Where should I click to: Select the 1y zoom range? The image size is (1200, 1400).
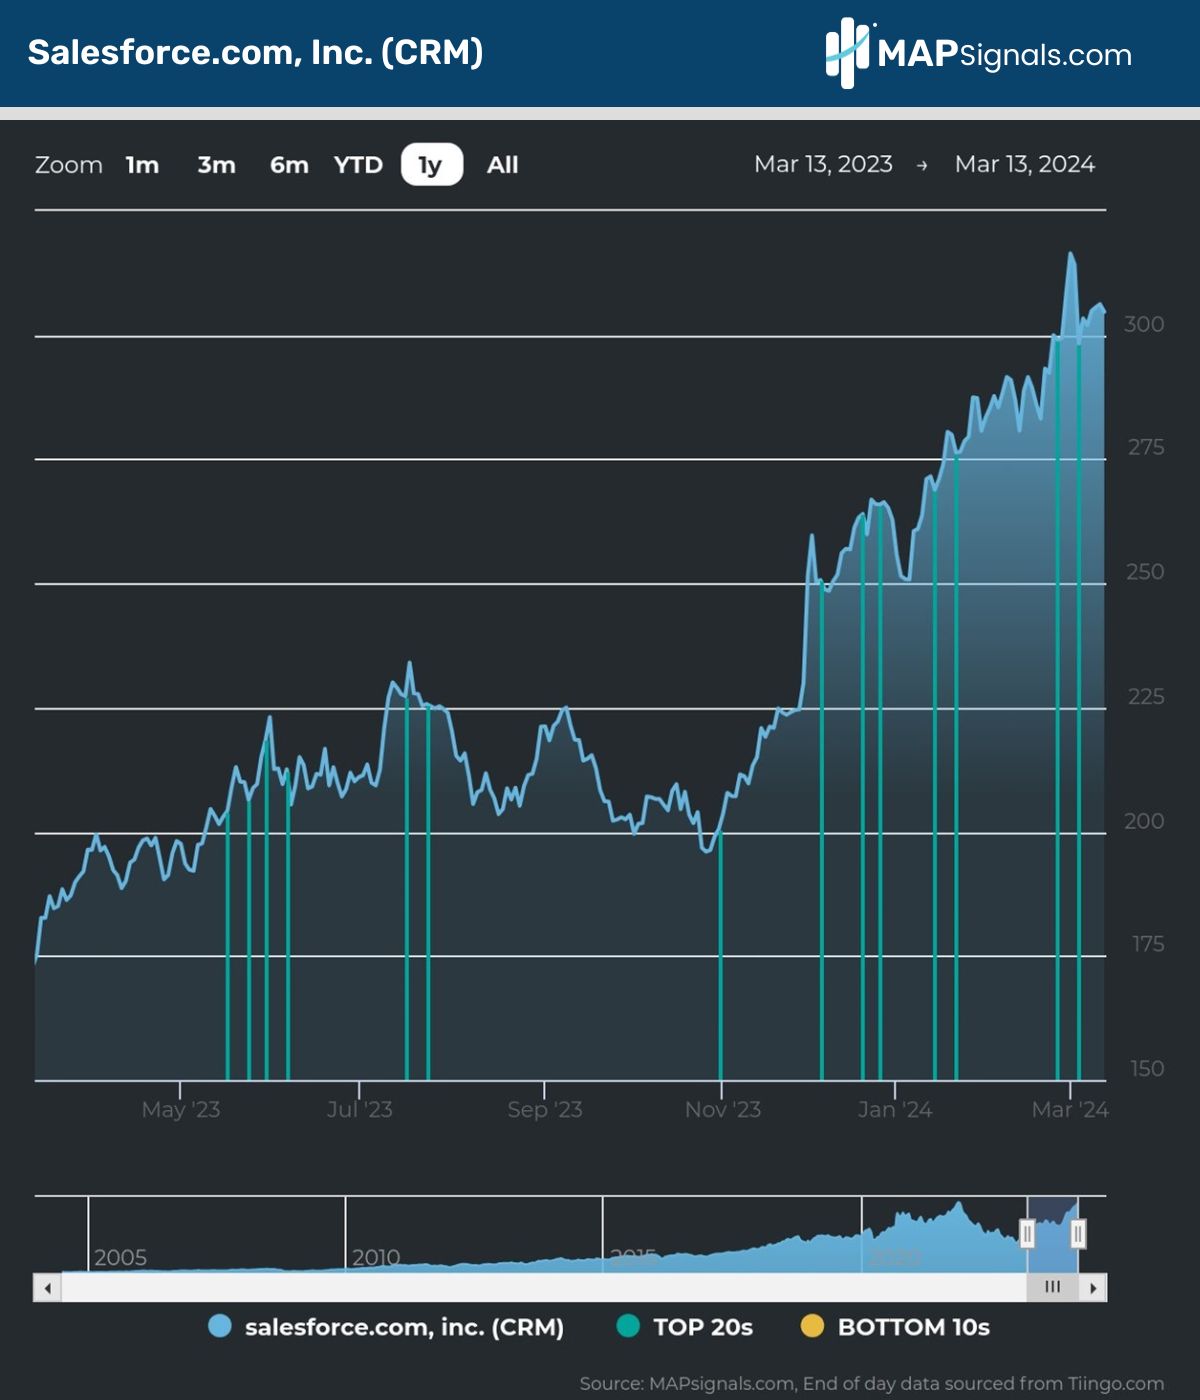tap(431, 165)
